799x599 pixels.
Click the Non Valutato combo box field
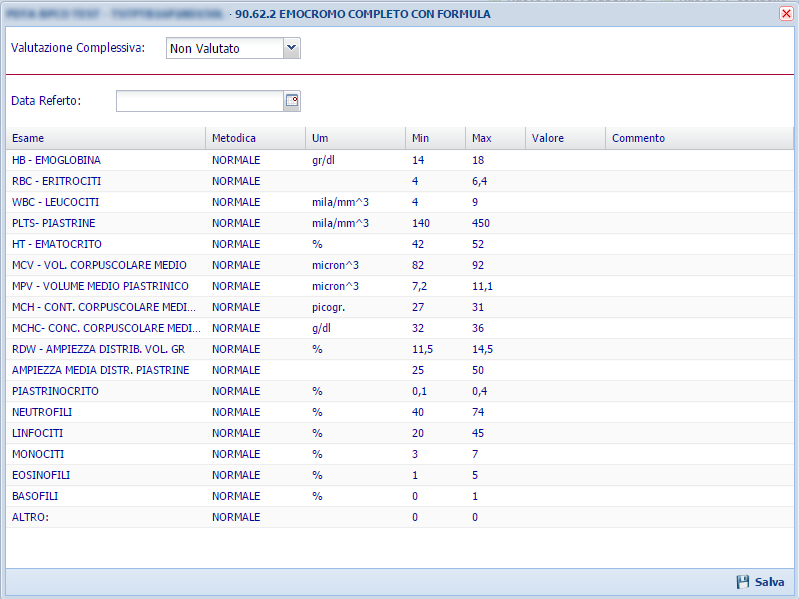tap(224, 48)
